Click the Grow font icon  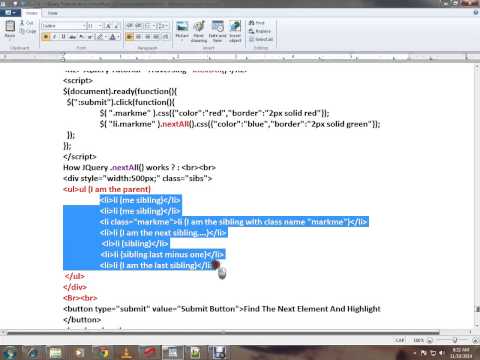pyautogui.click(x=108, y=26)
